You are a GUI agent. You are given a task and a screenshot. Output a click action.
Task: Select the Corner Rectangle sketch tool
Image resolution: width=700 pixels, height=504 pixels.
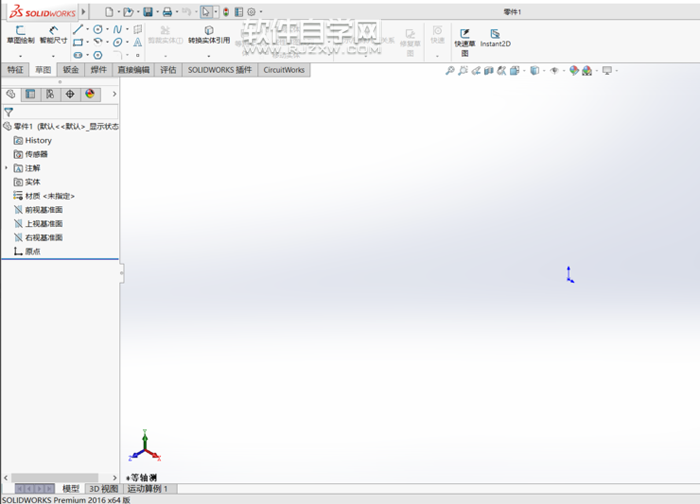pyautogui.click(x=78, y=42)
